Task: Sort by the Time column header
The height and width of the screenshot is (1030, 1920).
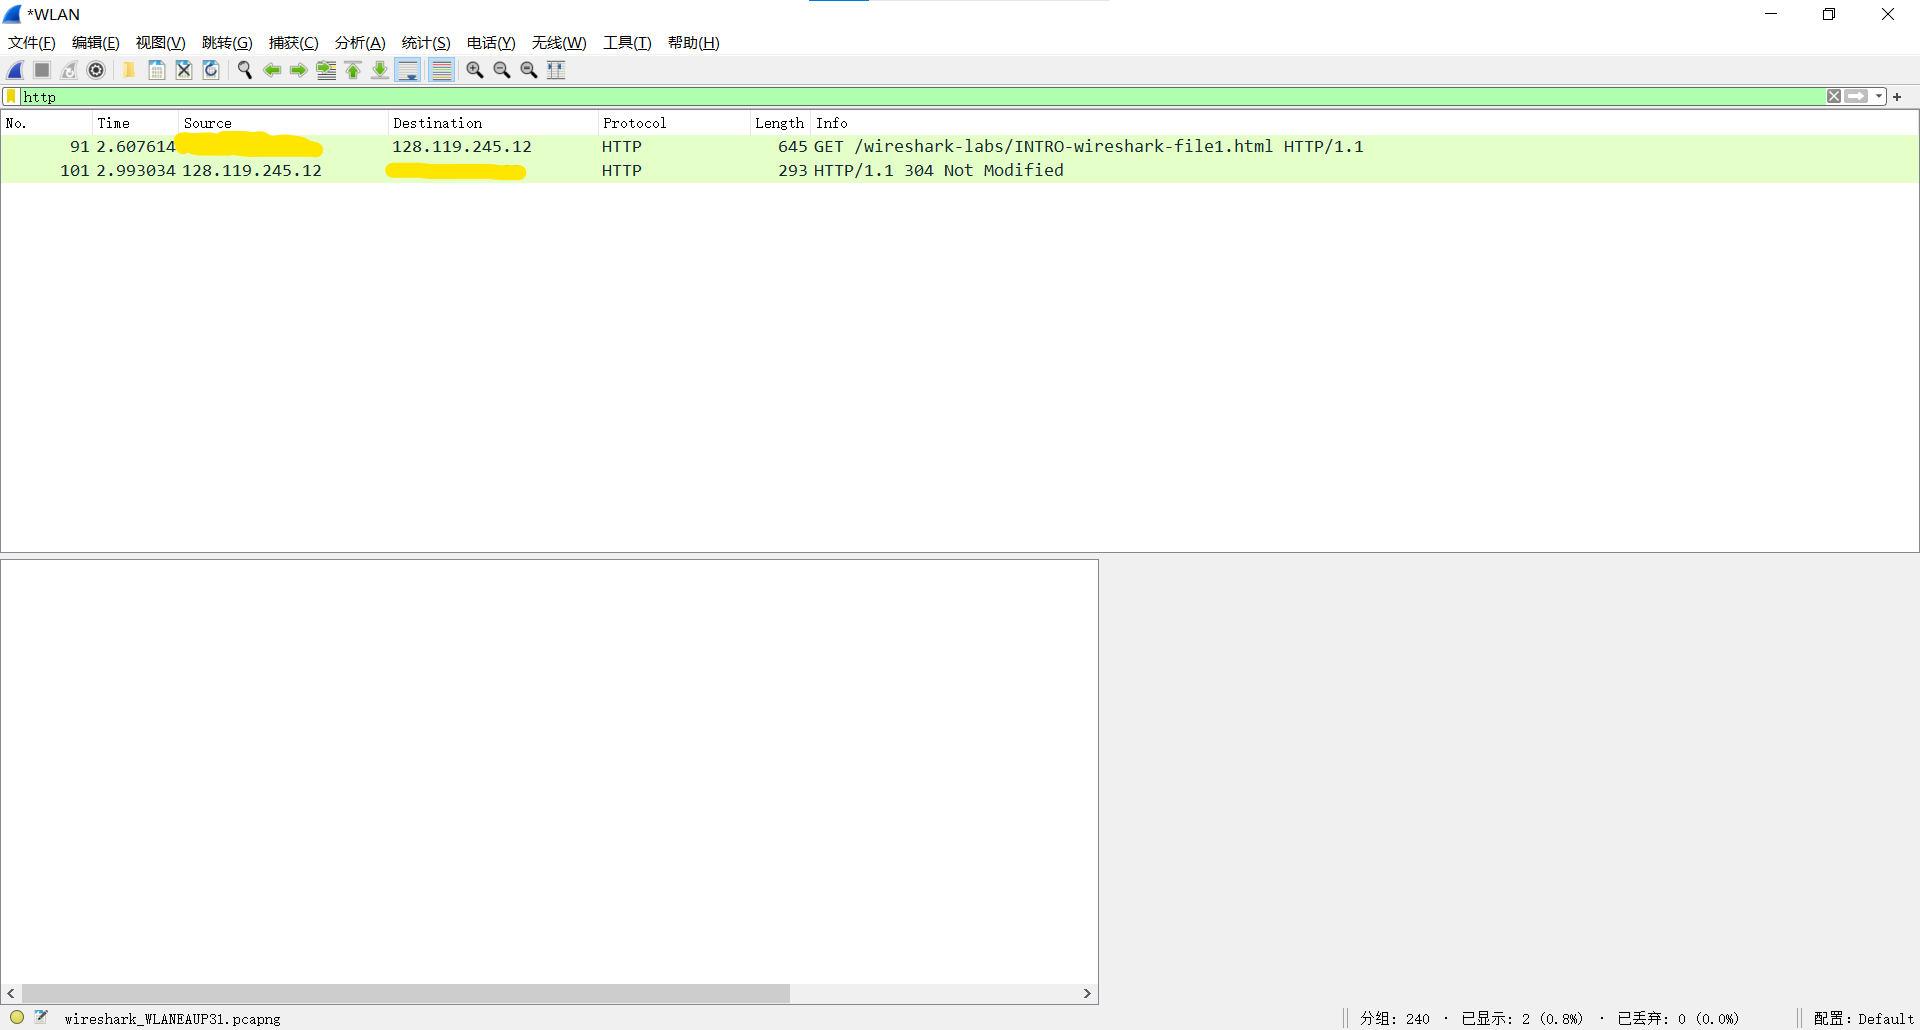Action: click(135, 123)
